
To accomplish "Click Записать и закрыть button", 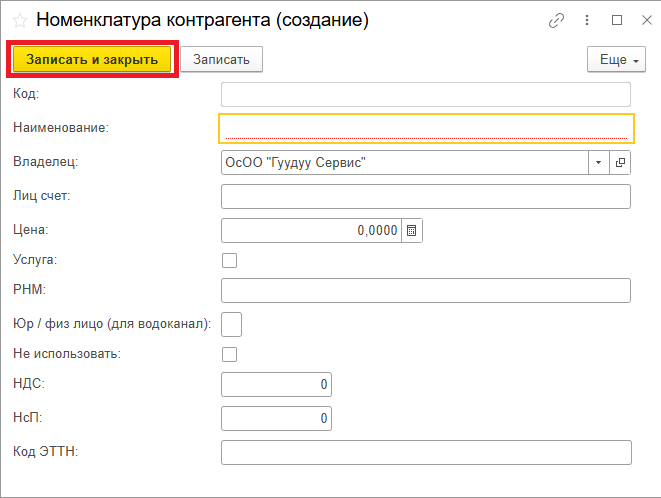I will click(x=92, y=59).
